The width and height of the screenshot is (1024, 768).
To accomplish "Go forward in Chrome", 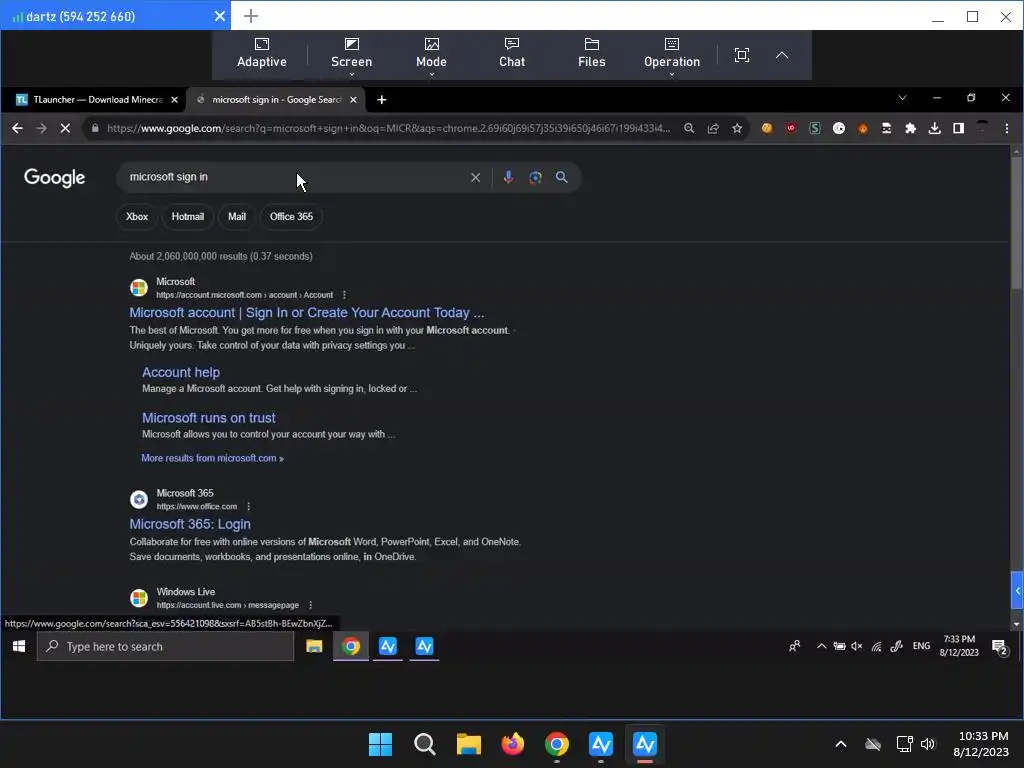I will (41, 129).
